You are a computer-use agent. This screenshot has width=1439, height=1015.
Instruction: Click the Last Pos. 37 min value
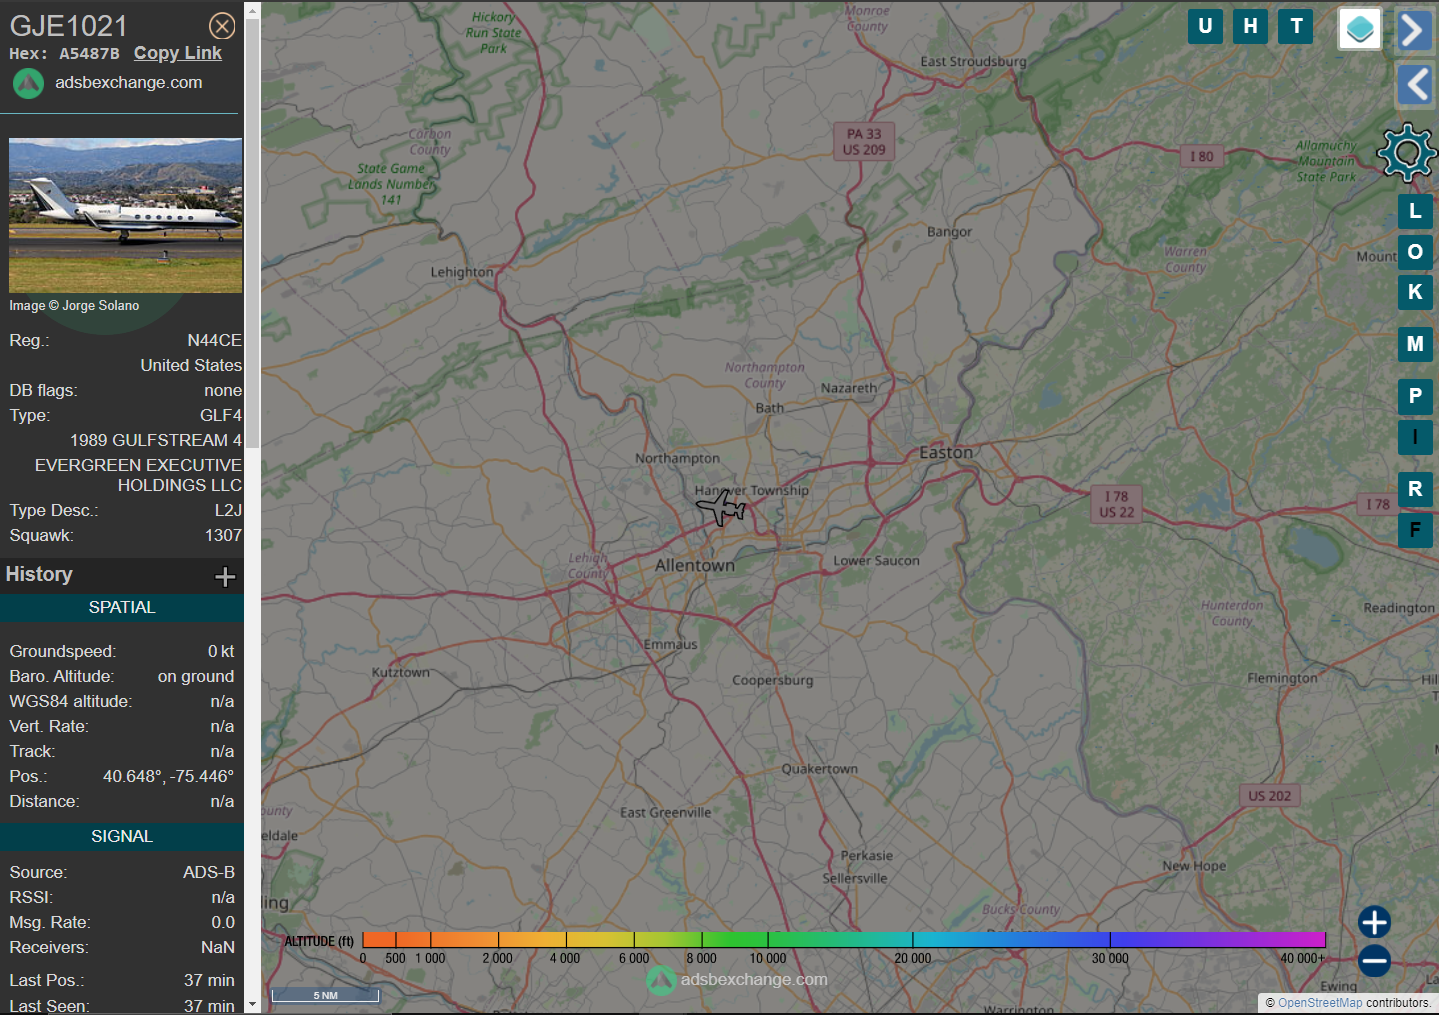click(209, 981)
